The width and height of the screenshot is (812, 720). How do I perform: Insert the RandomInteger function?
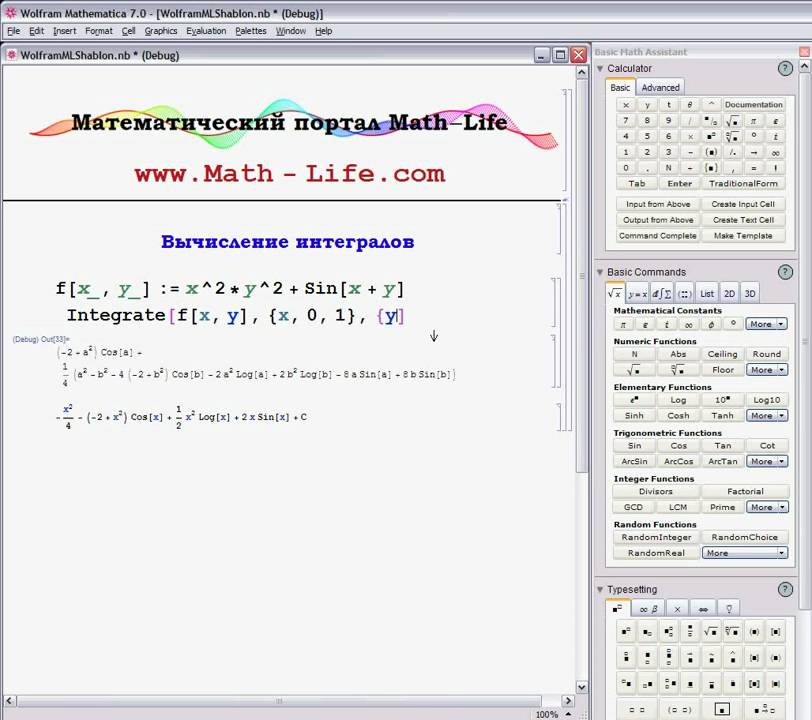click(656, 537)
